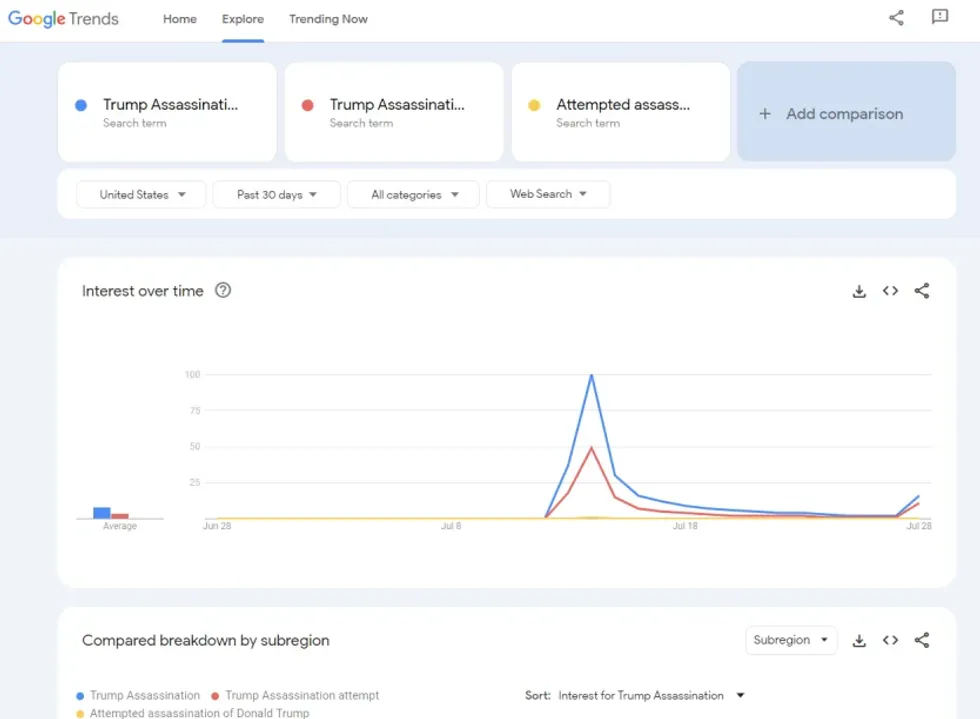This screenshot has width=980, height=719.
Task: Click the Google Trends logo
Action: (x=63, y=19)
